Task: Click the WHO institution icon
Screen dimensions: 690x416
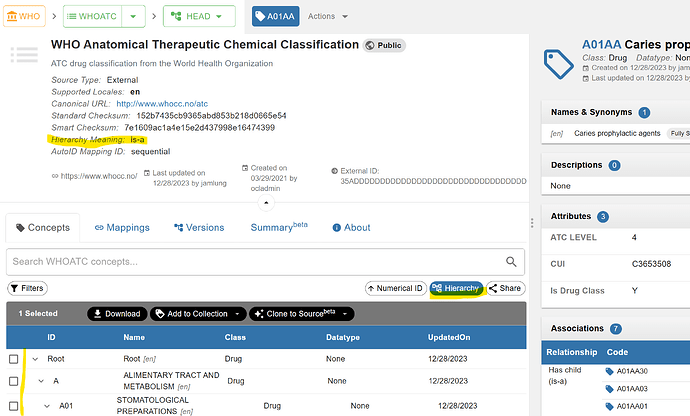Action: pos(12,16)
